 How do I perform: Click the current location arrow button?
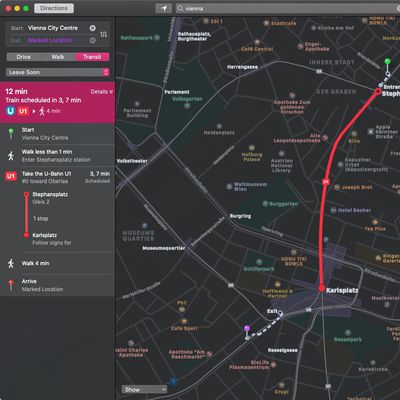click(164, 8)
